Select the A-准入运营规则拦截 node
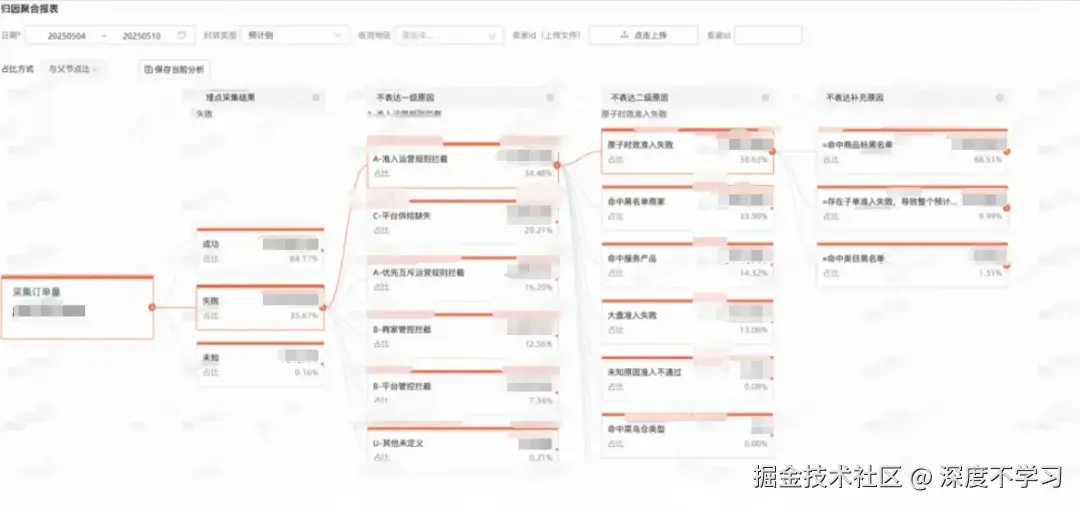Image resolution: width=1080 pixels, height=507 pixels. pyautogui.click(x=463, y=165)
